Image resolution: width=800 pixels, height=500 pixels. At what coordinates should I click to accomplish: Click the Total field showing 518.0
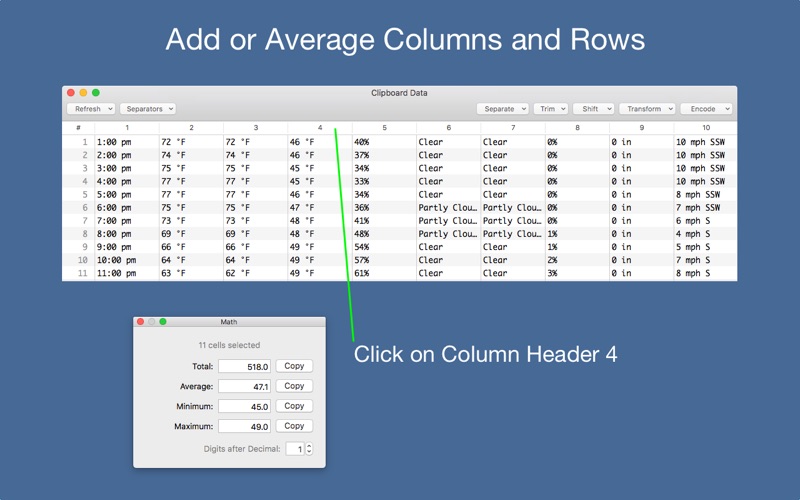coord(245,367)
